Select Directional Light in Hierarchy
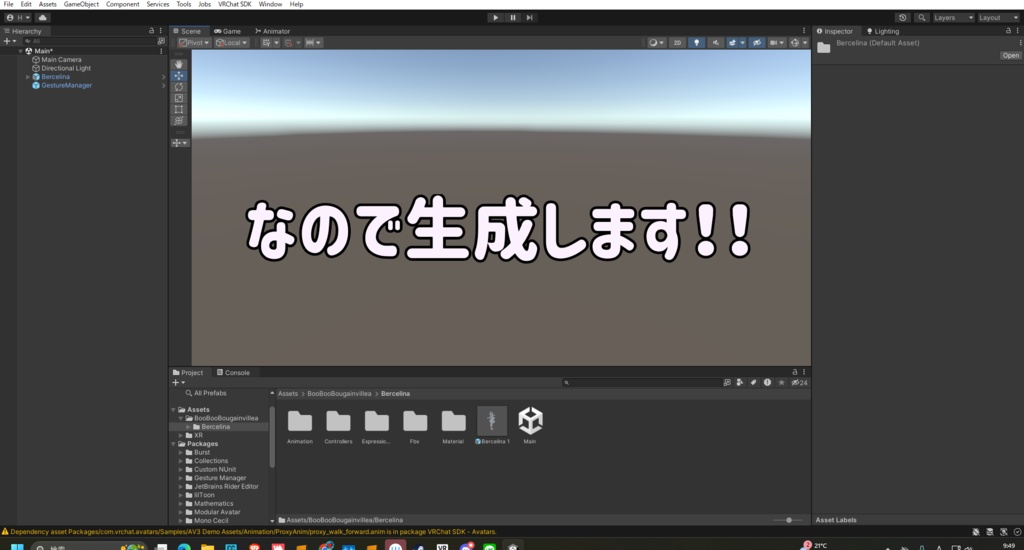The image size is (1024, 550). (66, 68)
